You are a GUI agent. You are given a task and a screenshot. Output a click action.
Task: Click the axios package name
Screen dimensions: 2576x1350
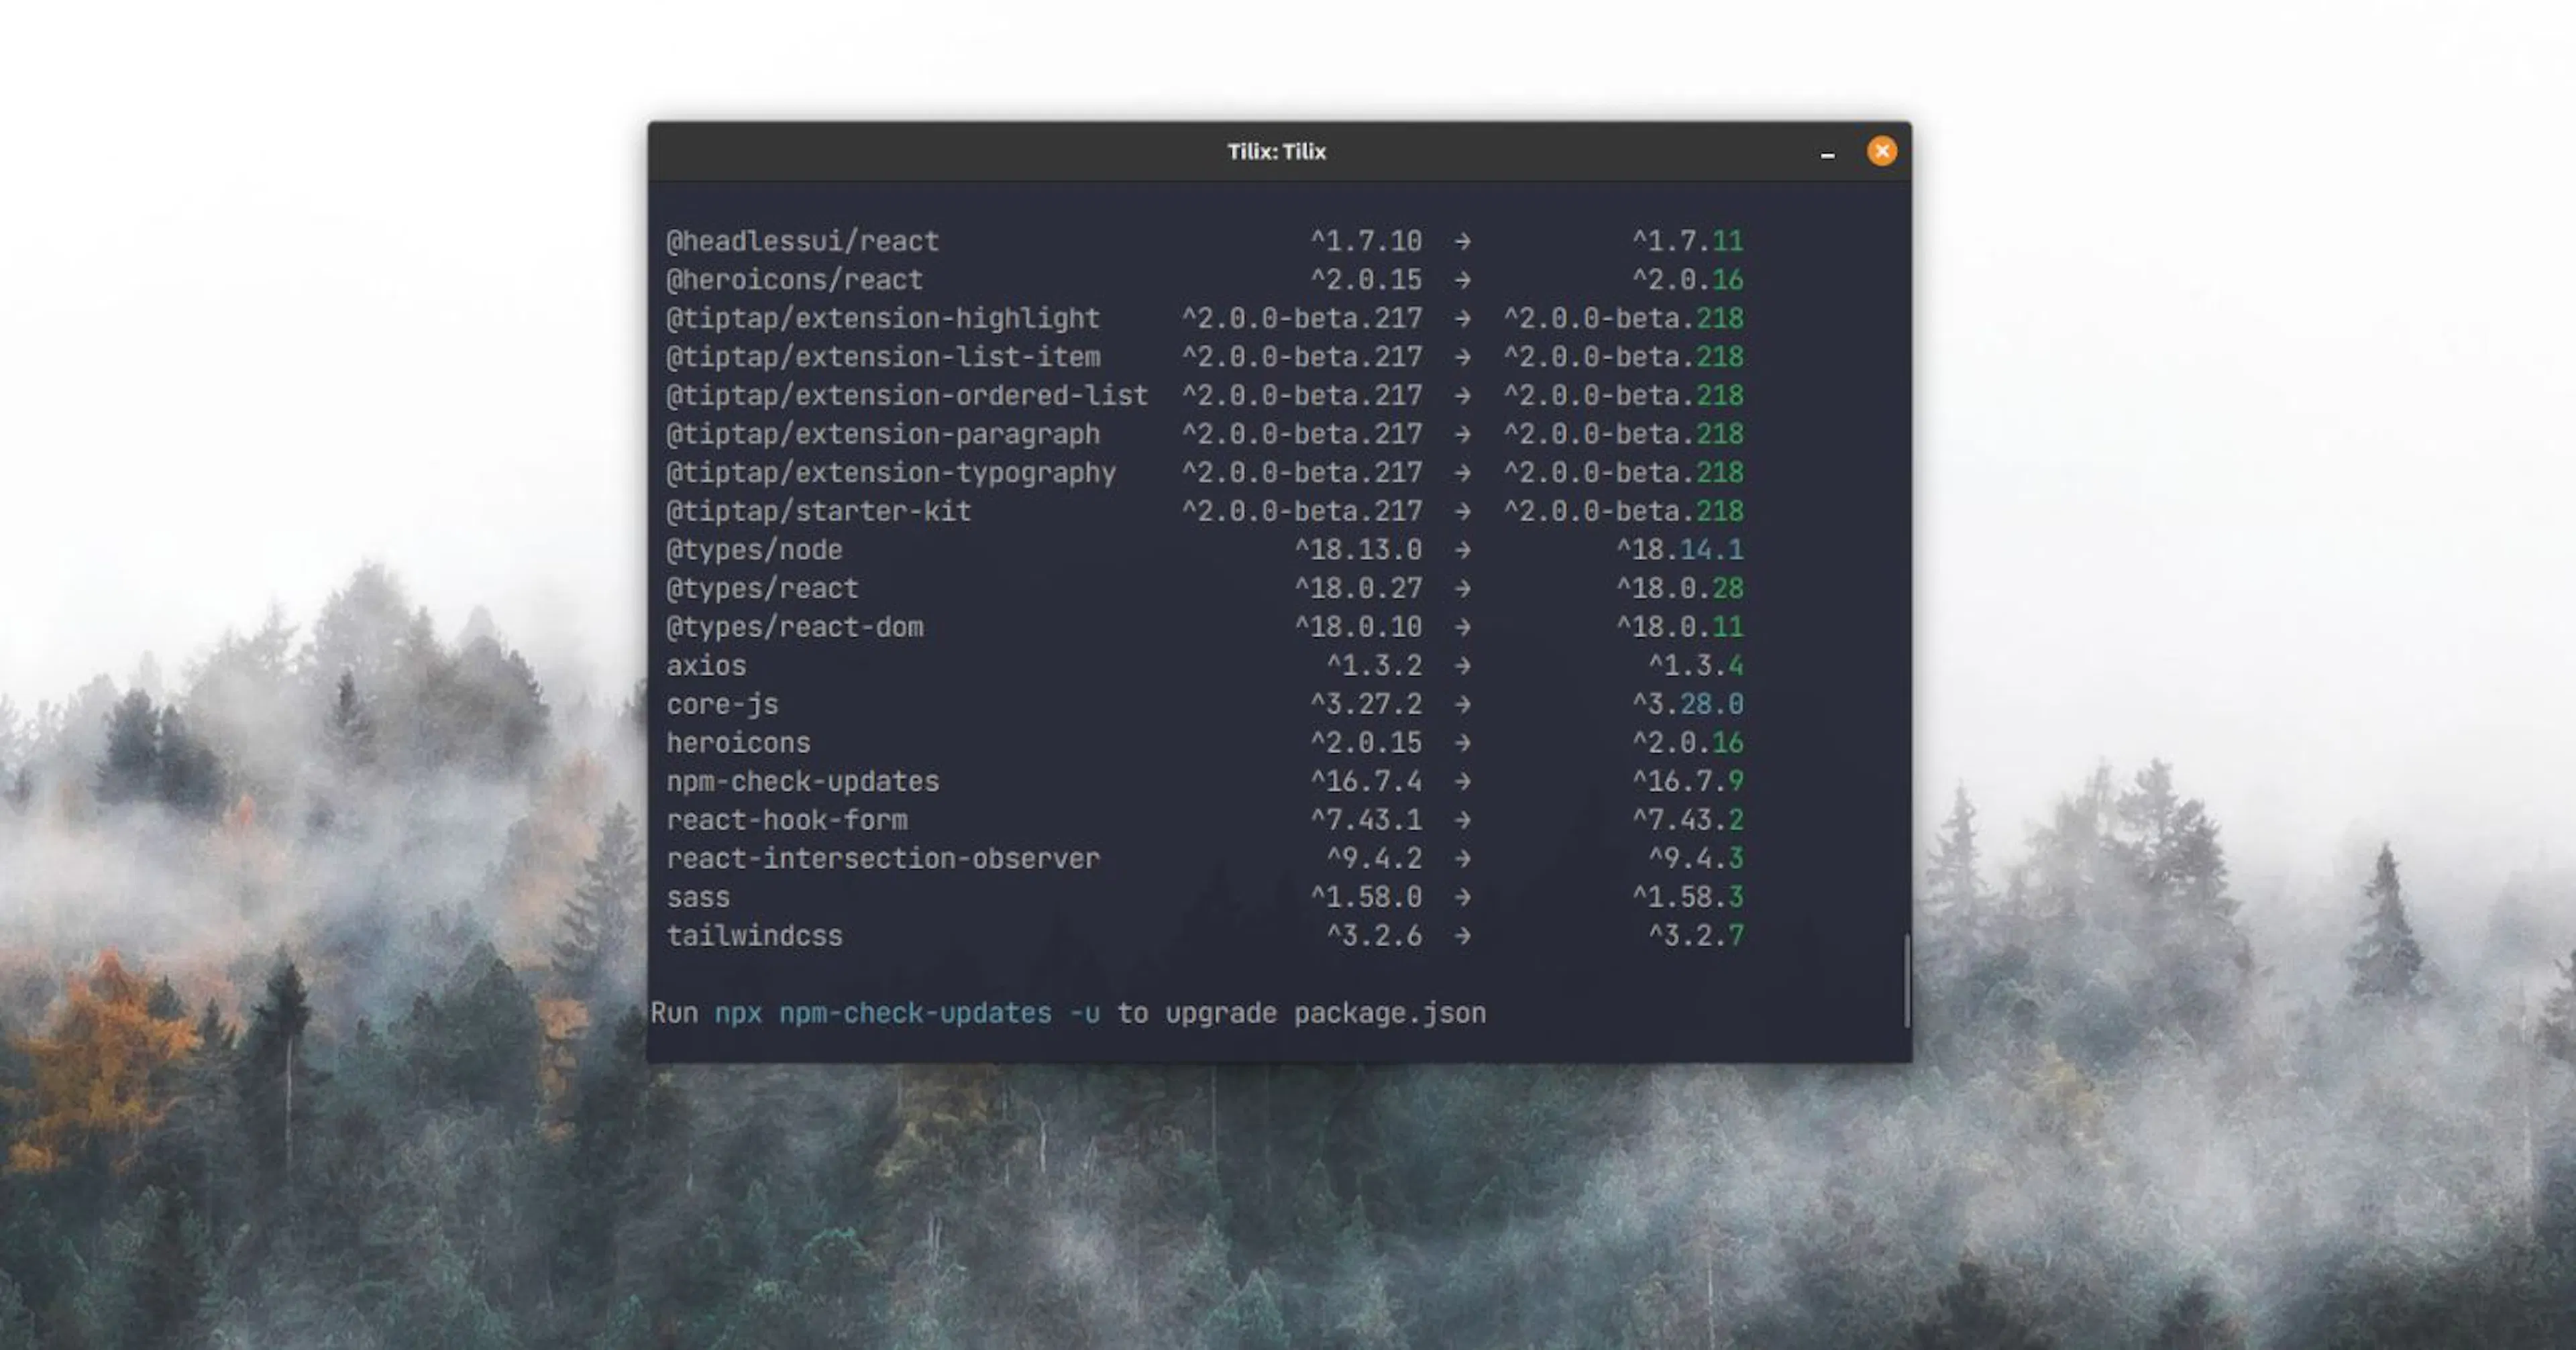click(x=706, y=666)
